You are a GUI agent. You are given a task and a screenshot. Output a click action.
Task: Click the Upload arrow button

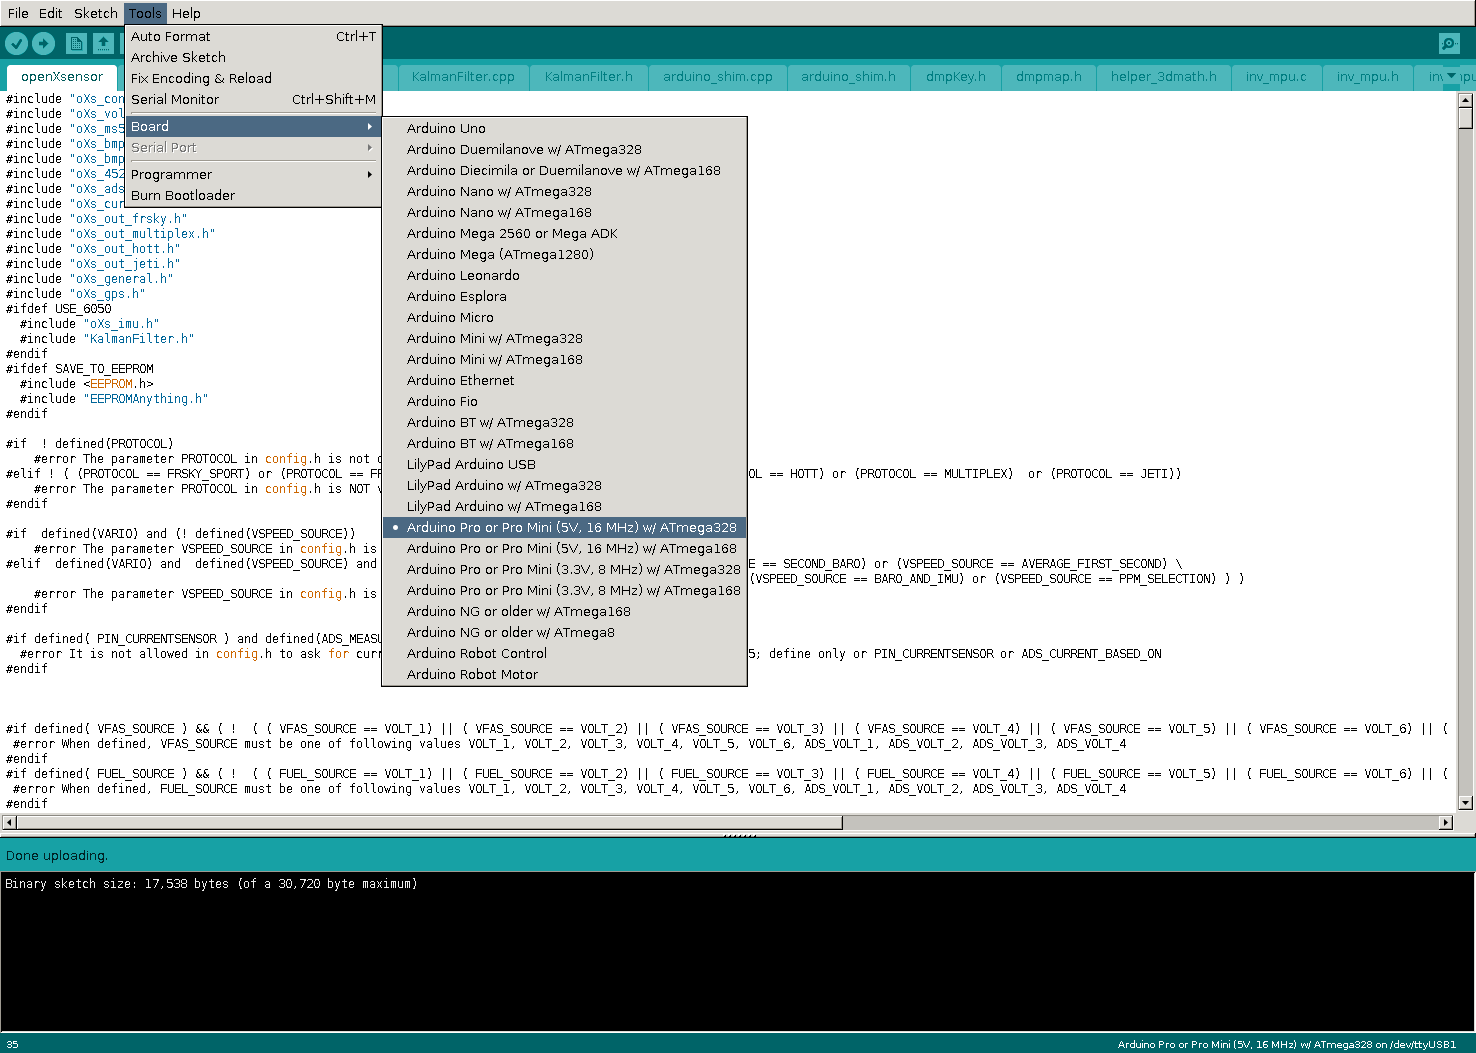point(43,43)
